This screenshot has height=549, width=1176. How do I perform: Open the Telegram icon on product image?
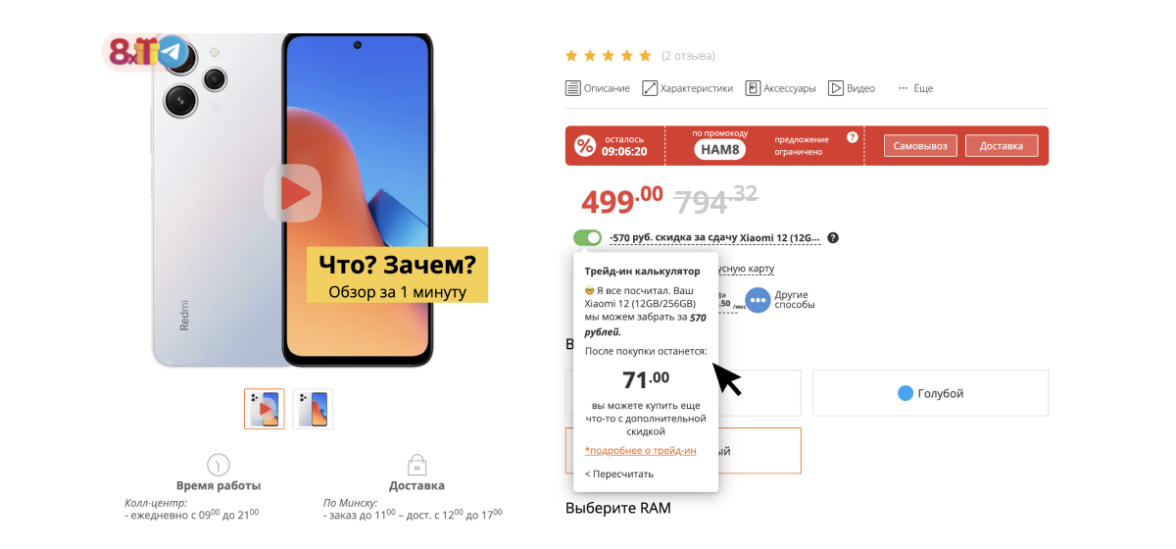pyautogui.click(x=173, y=51)
